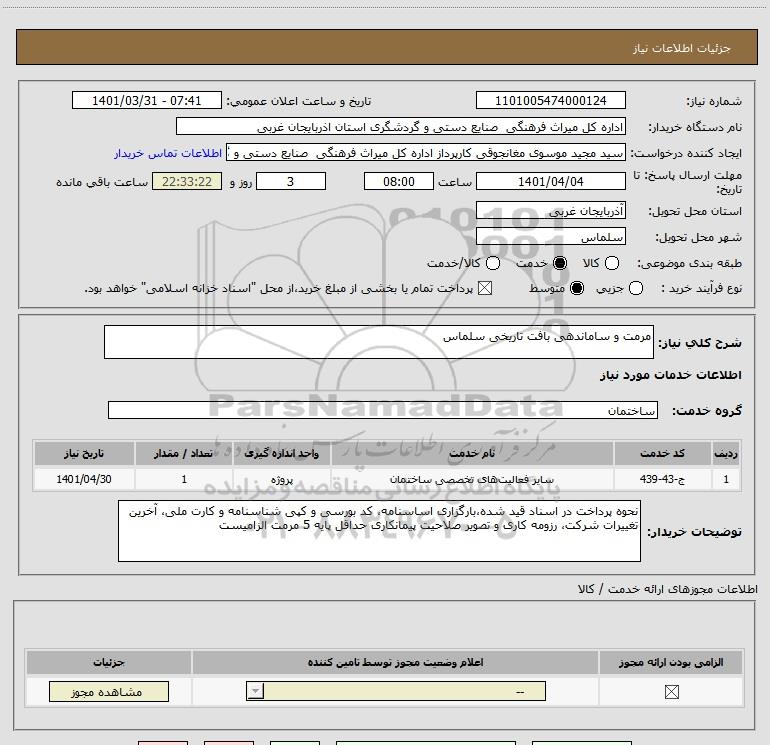This screenshot has height=745, width=770.
Task: Click the تاریخ نیاز column header
Action: (84, 453)
